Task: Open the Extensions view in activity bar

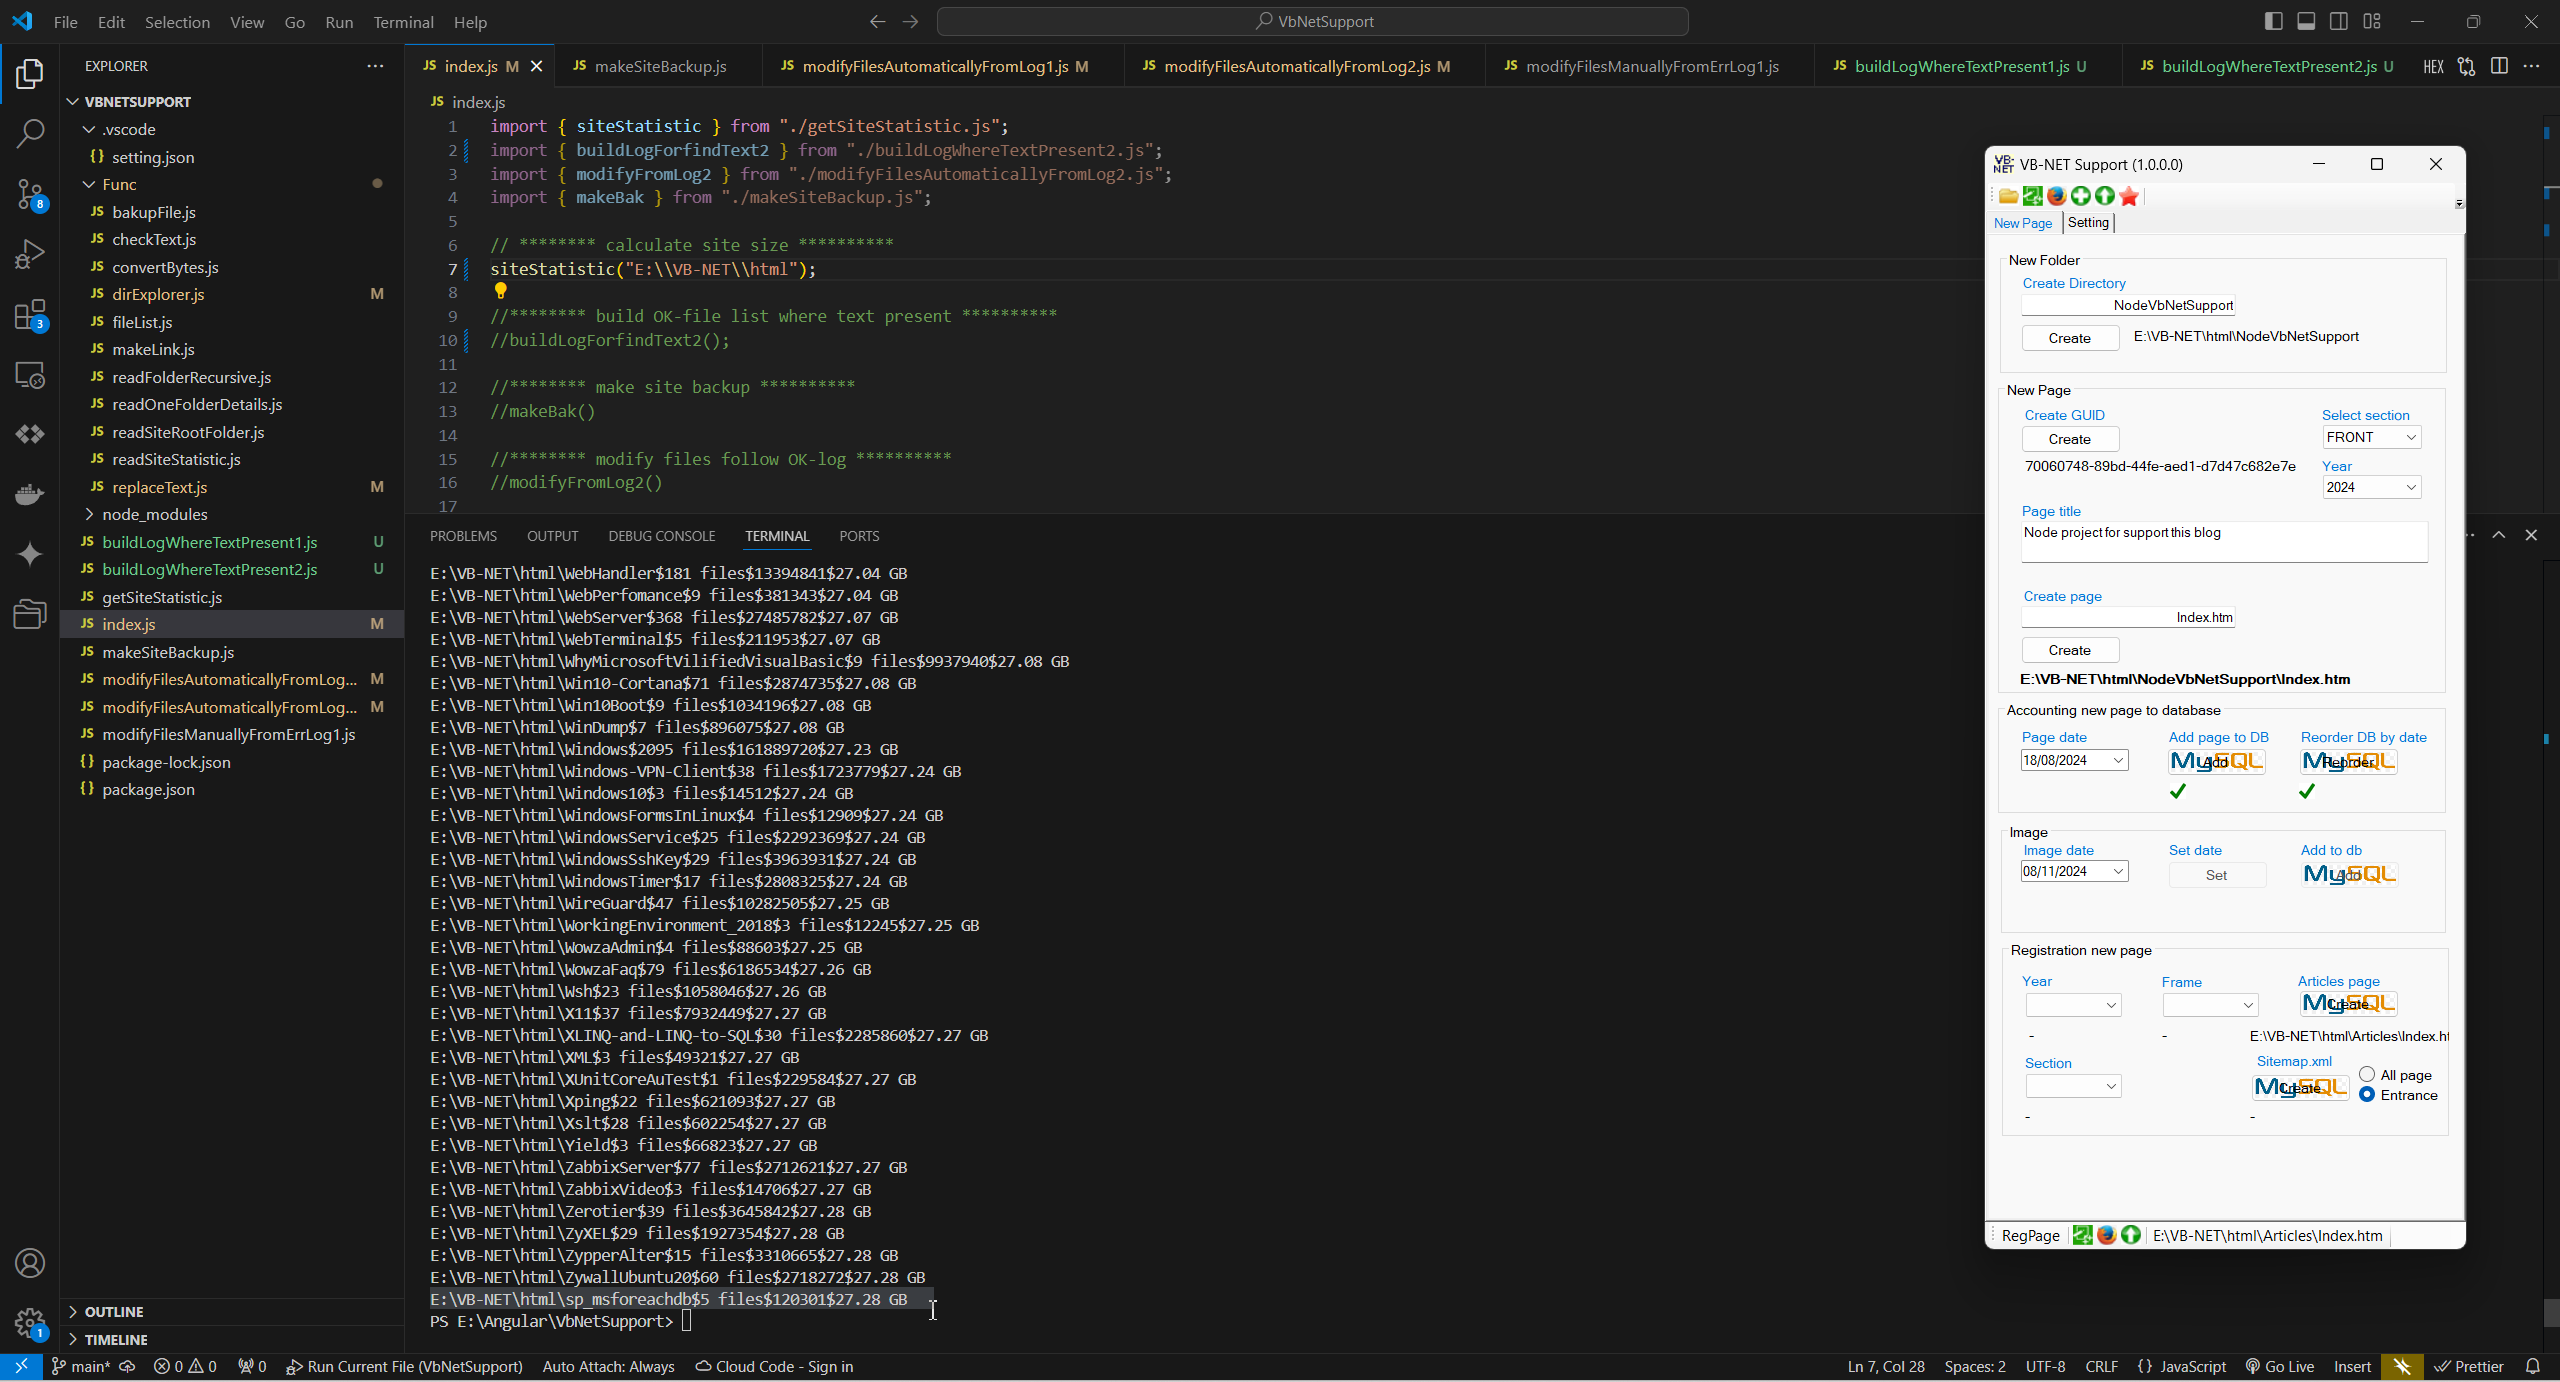Action: point(30,316)
